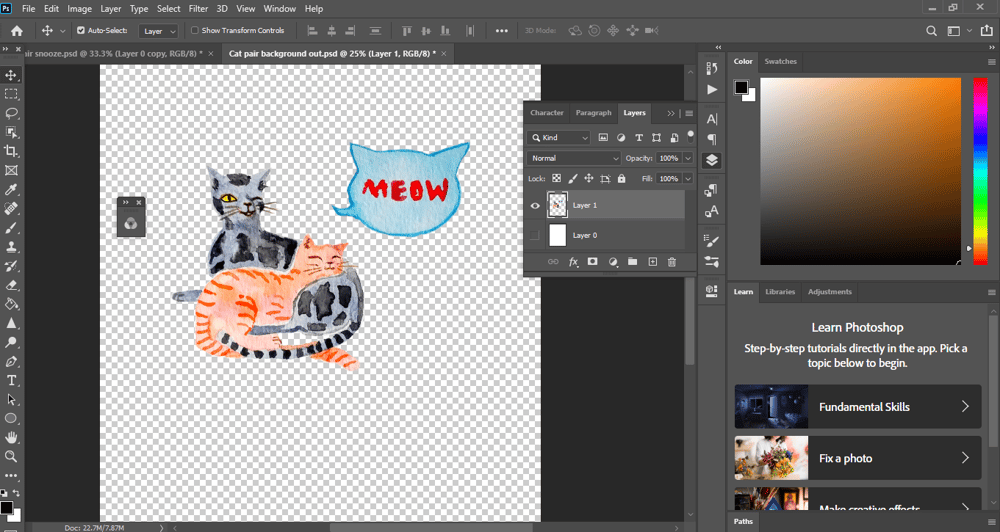Open the Brush Settings panel icon

712,240
